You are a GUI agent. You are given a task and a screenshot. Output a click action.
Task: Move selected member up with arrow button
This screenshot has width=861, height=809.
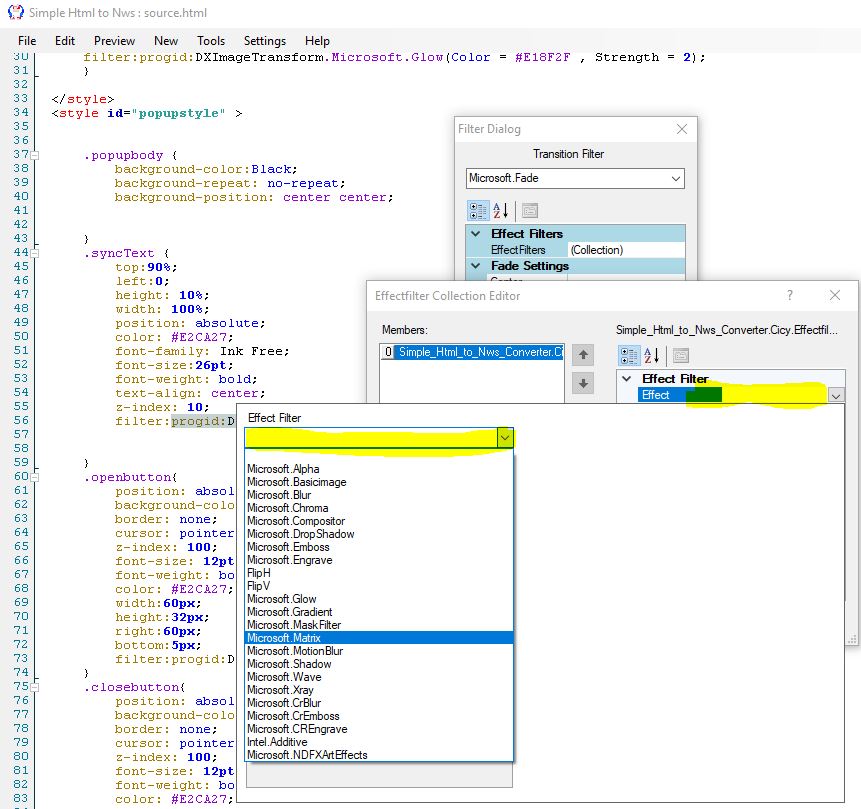point(585,355)
